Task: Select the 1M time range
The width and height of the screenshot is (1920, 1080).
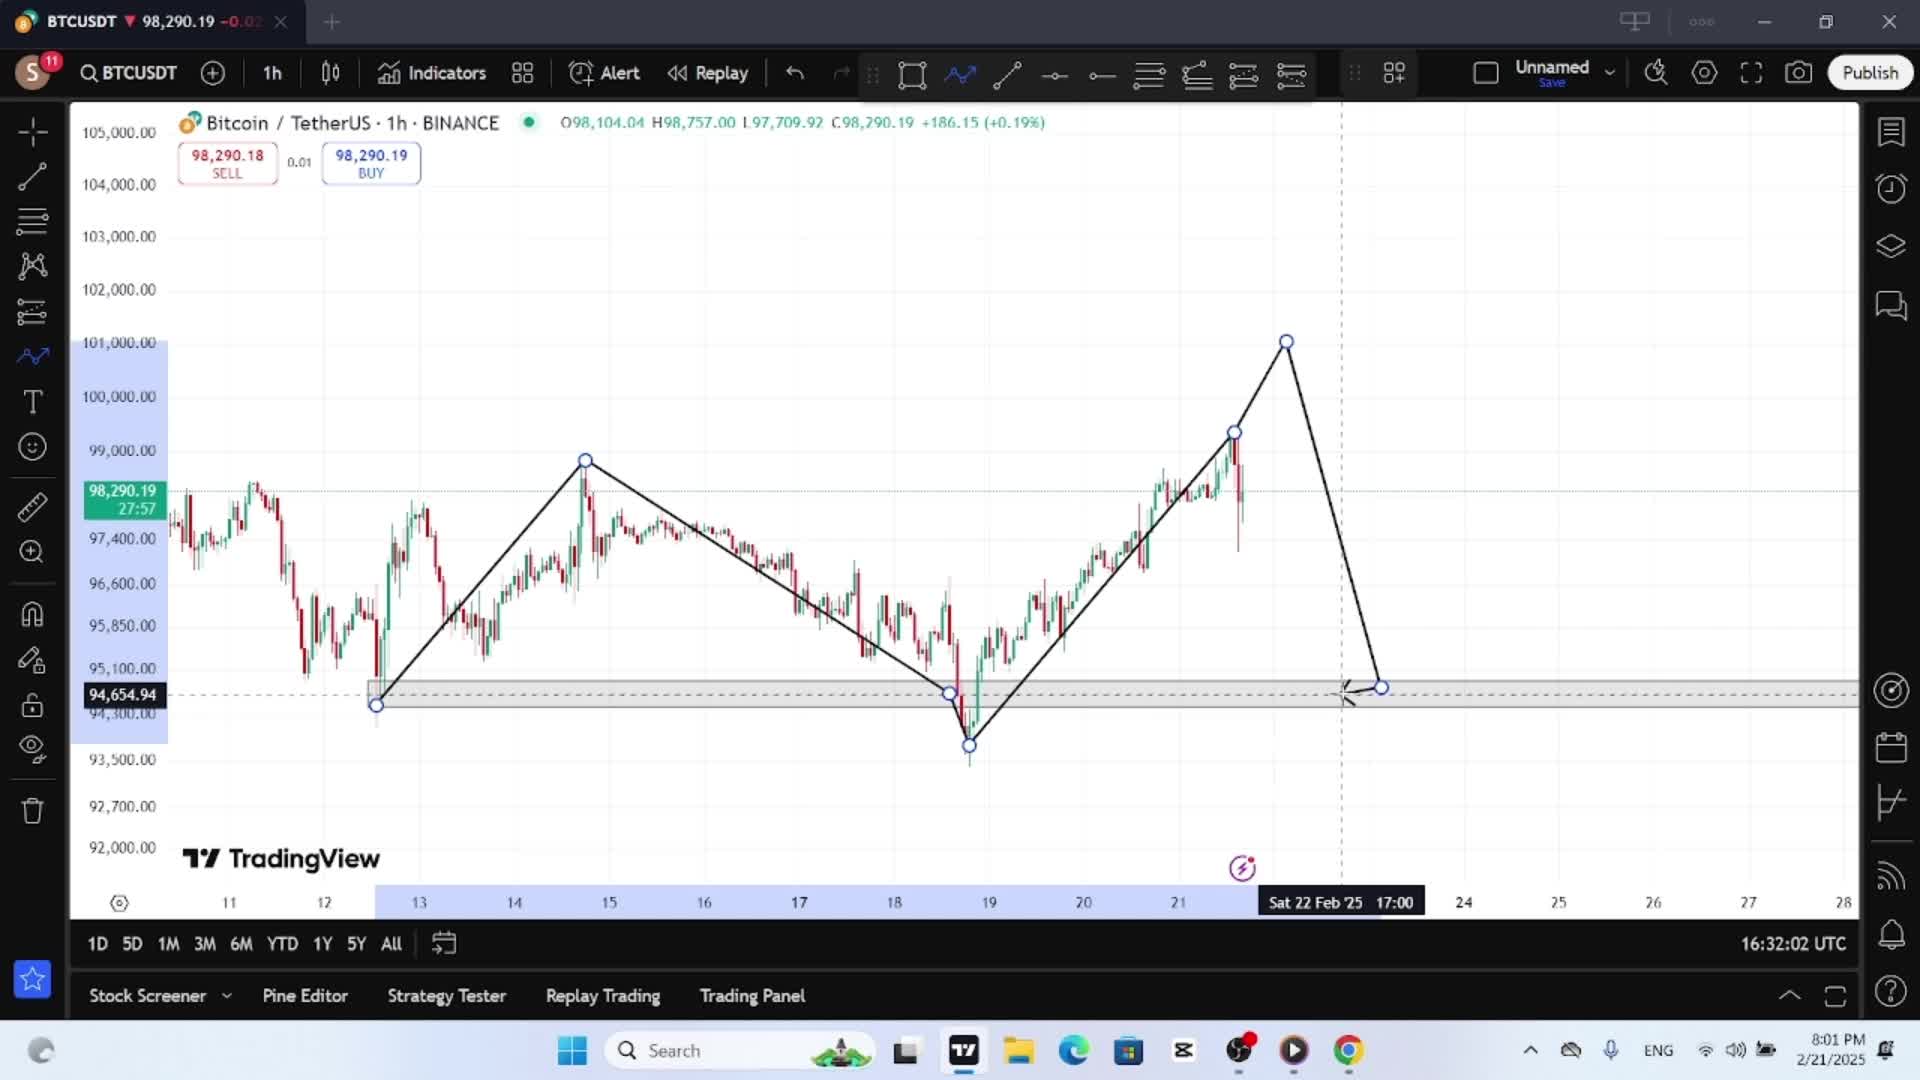Action: coord(168,944)
